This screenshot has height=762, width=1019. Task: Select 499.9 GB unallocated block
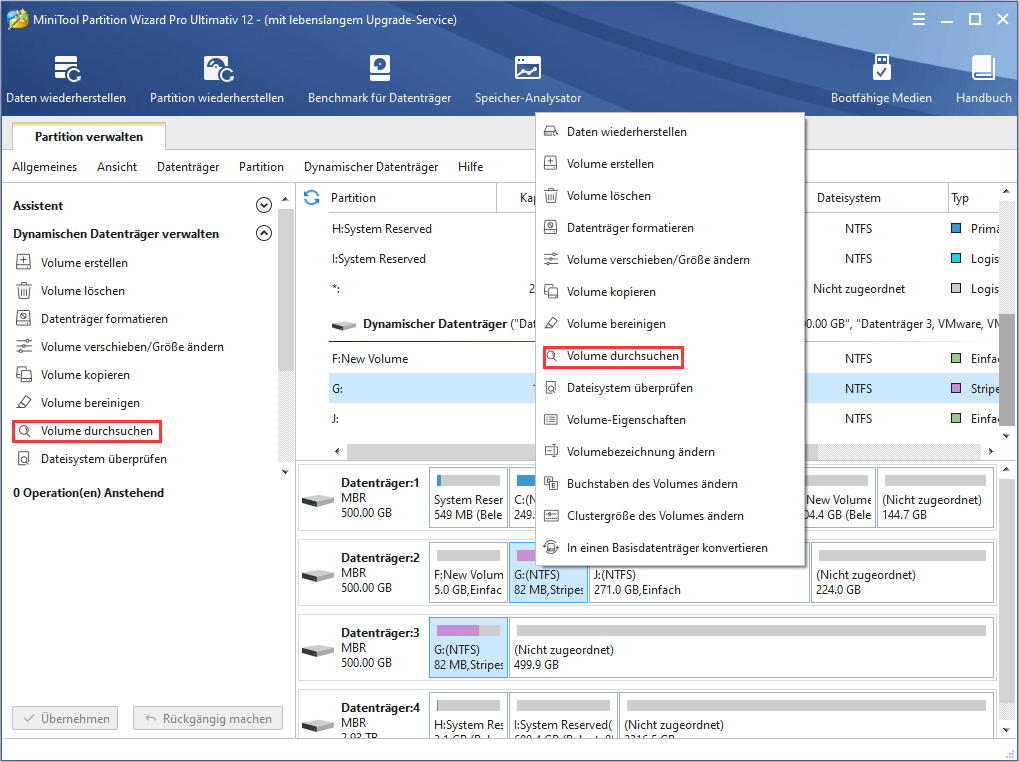tap(751, 648)
